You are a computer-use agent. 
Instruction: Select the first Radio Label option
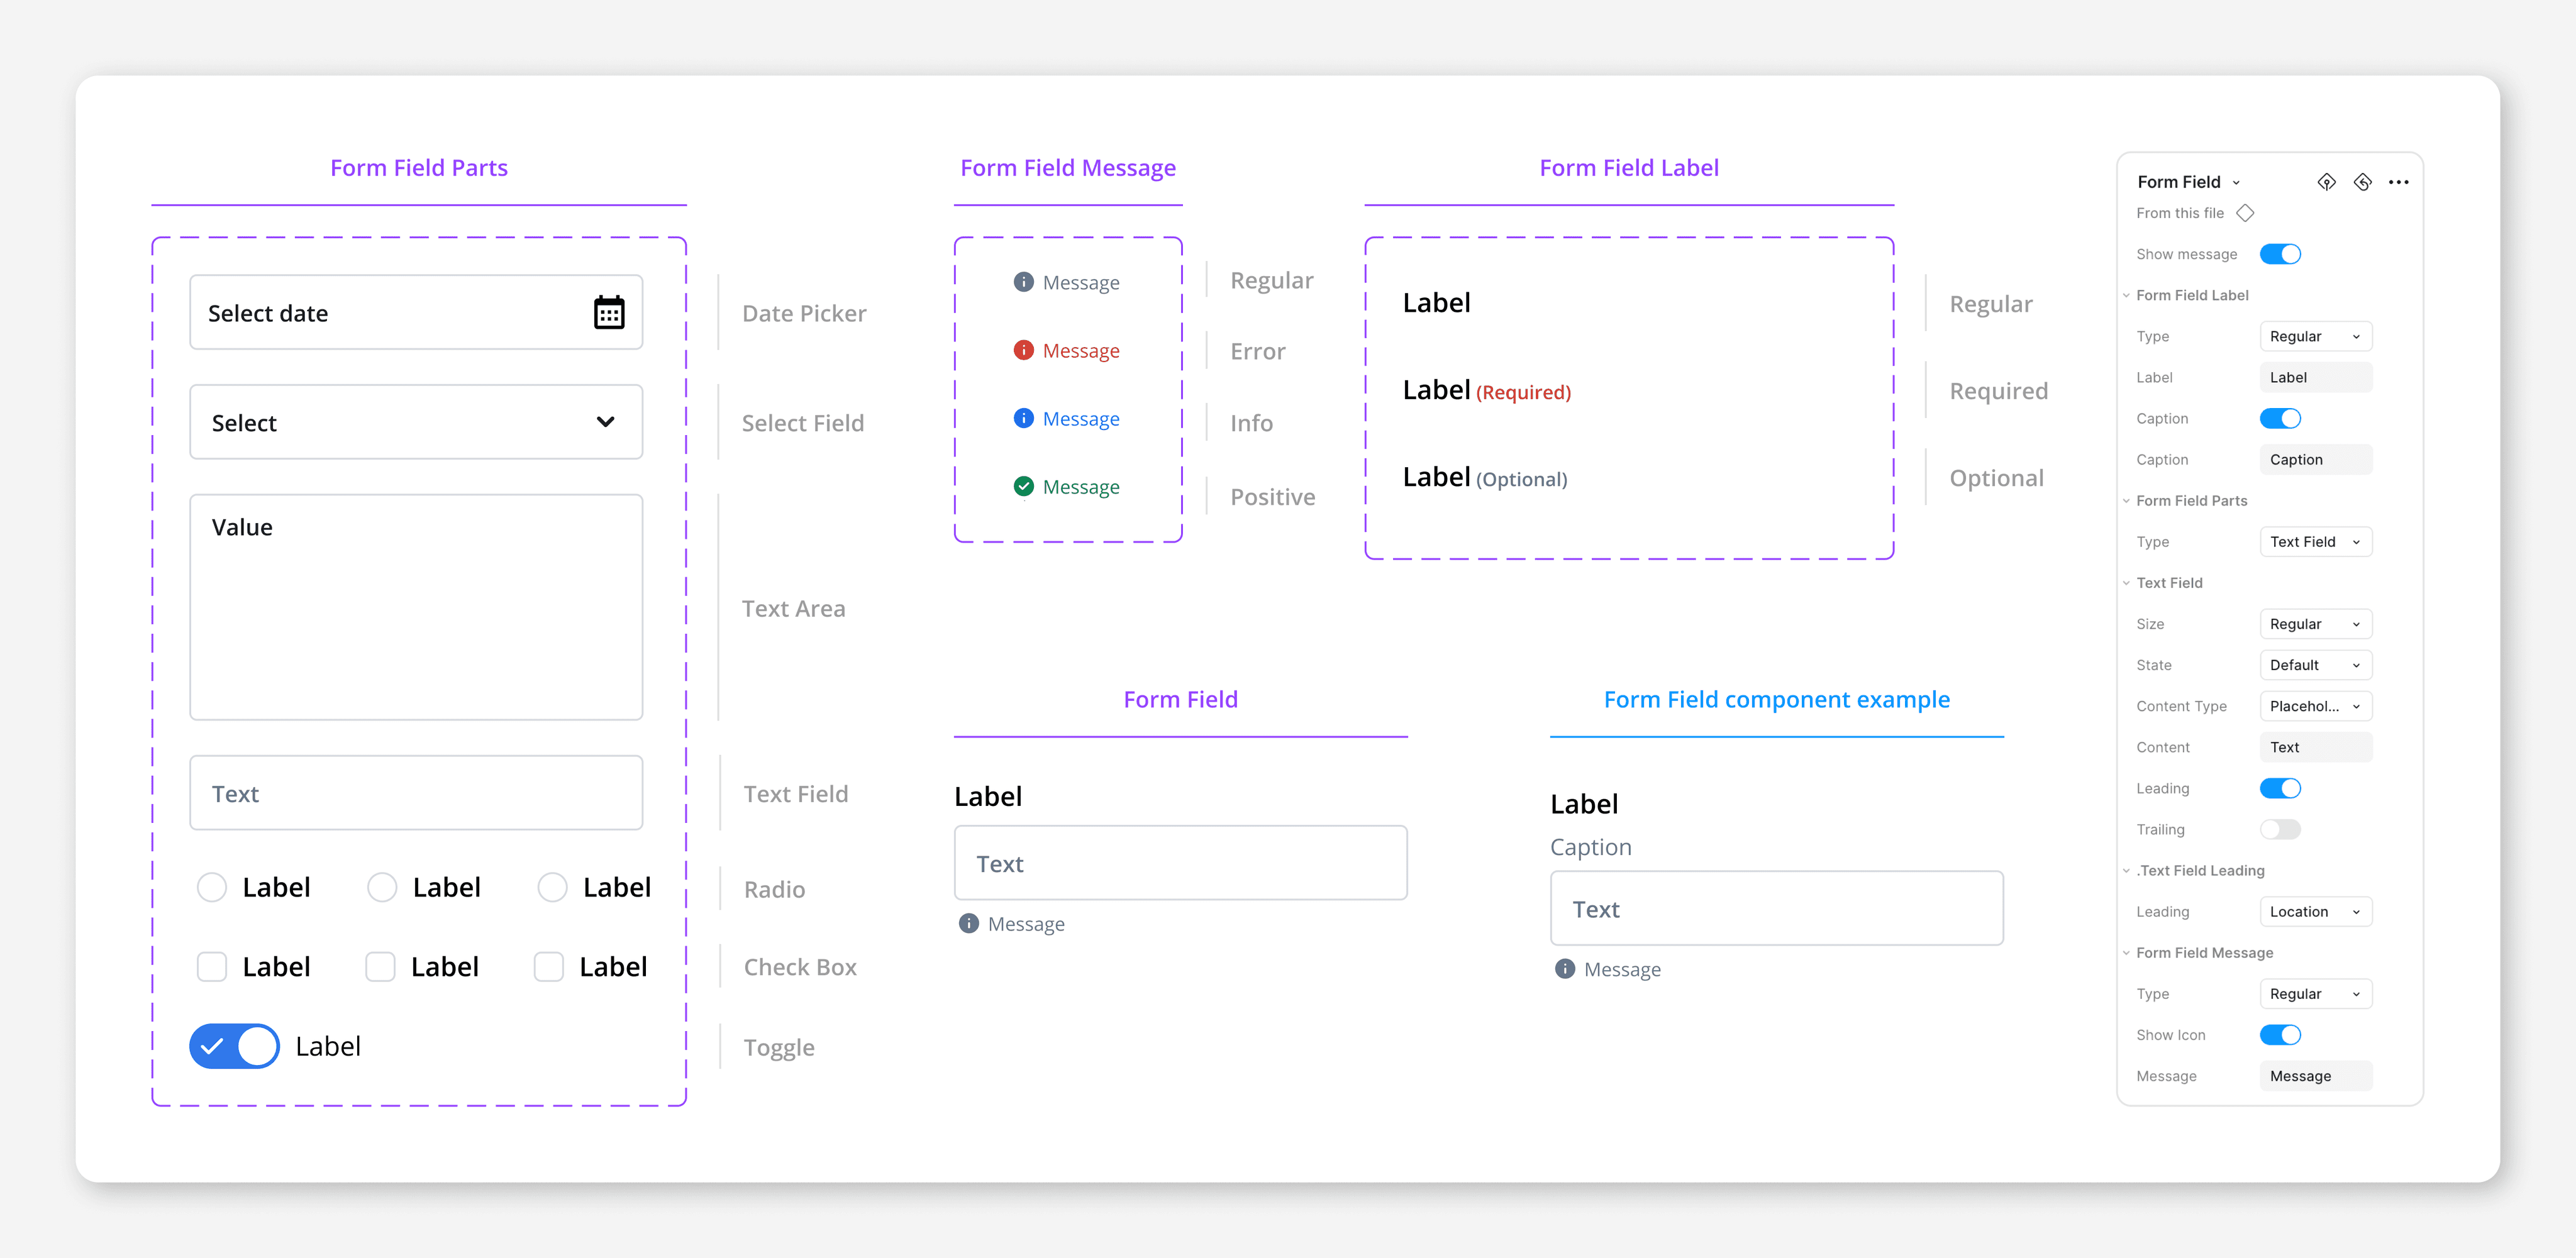[212, 887]
